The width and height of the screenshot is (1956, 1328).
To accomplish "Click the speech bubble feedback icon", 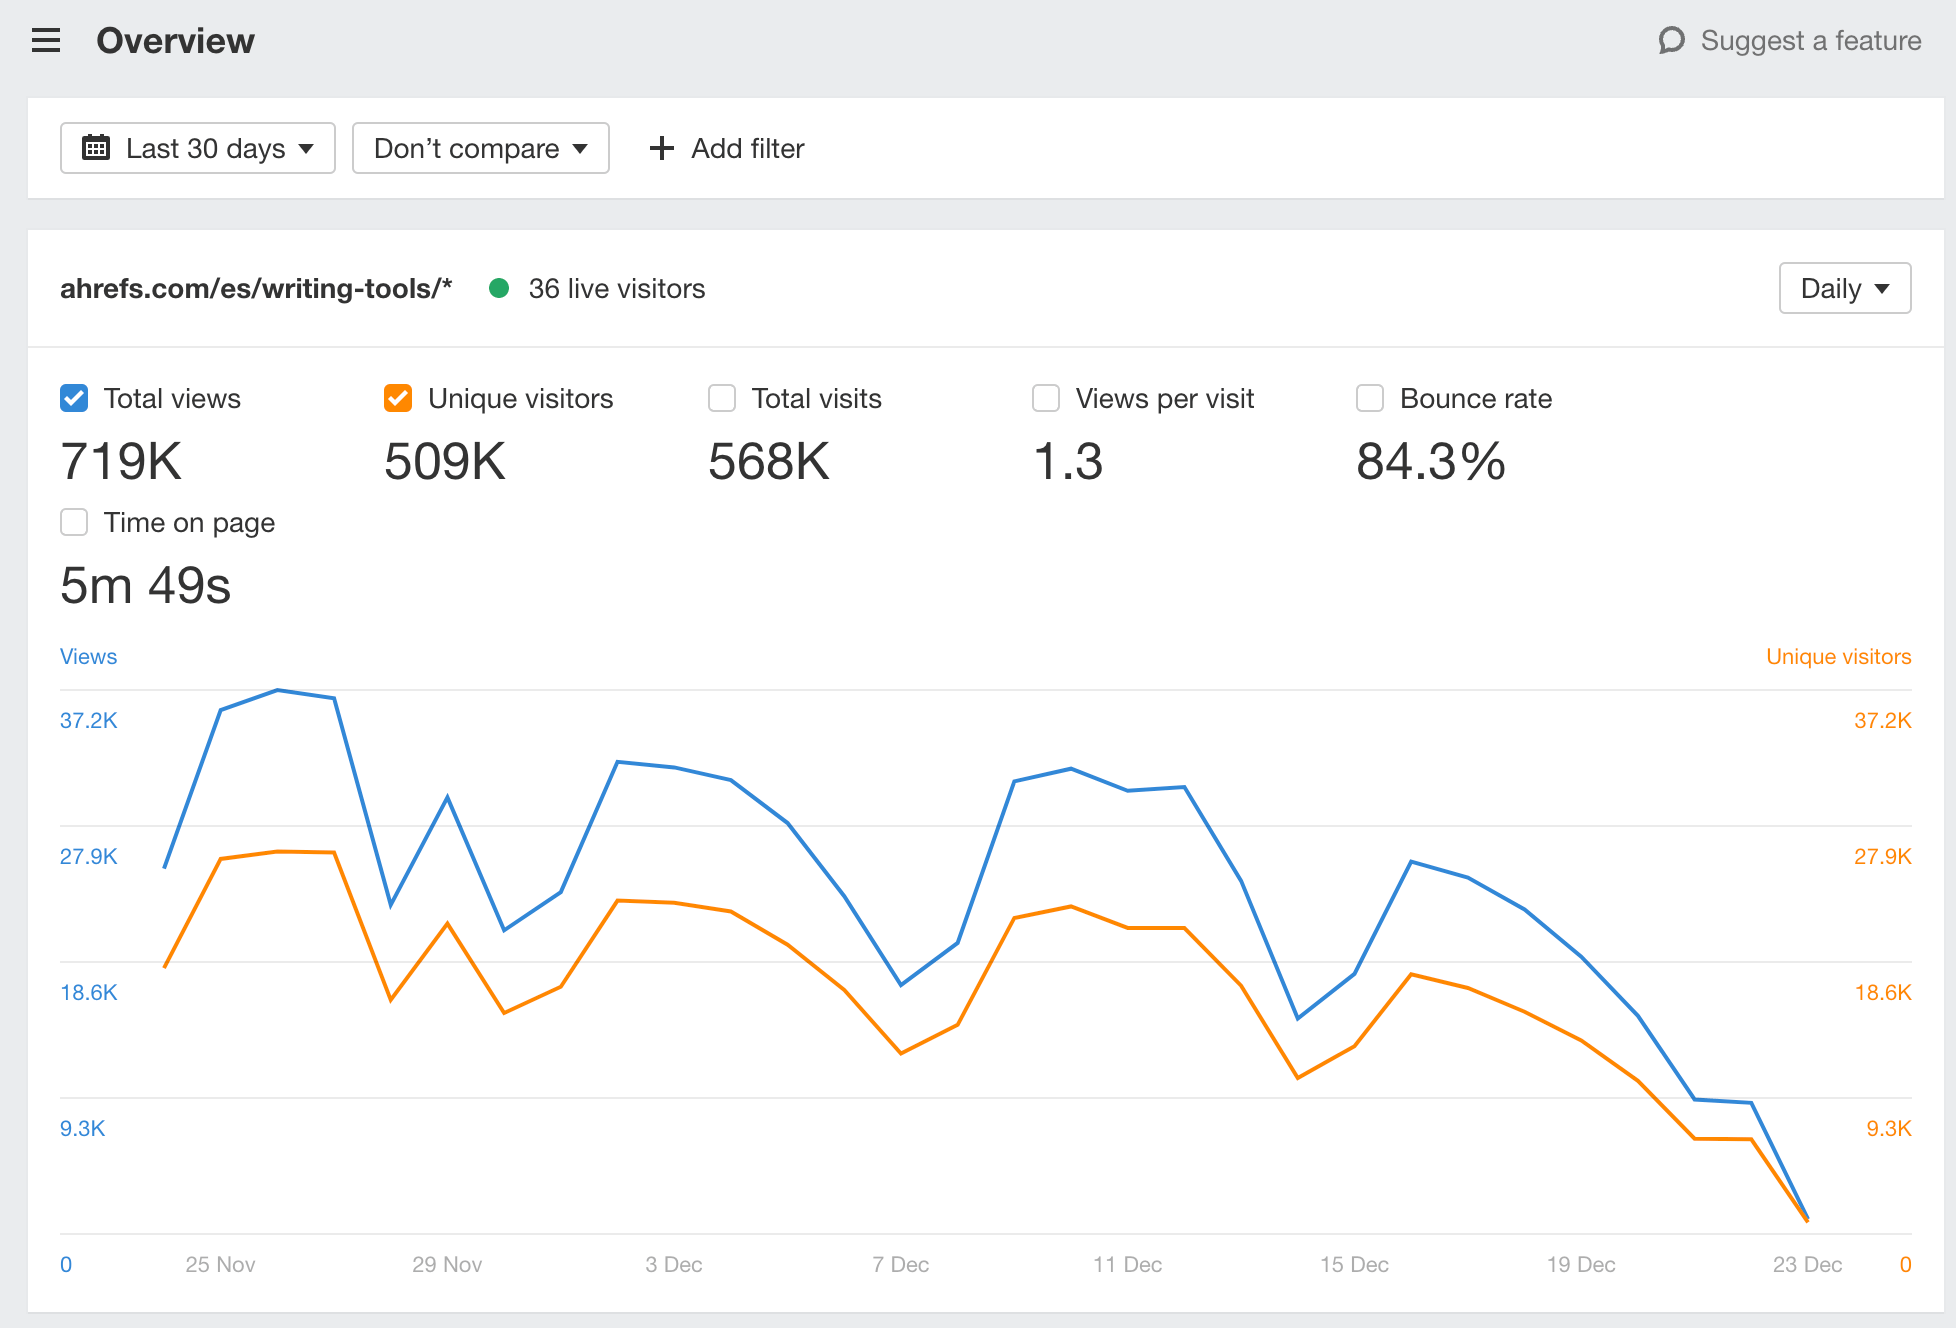I will (1671, 41).
